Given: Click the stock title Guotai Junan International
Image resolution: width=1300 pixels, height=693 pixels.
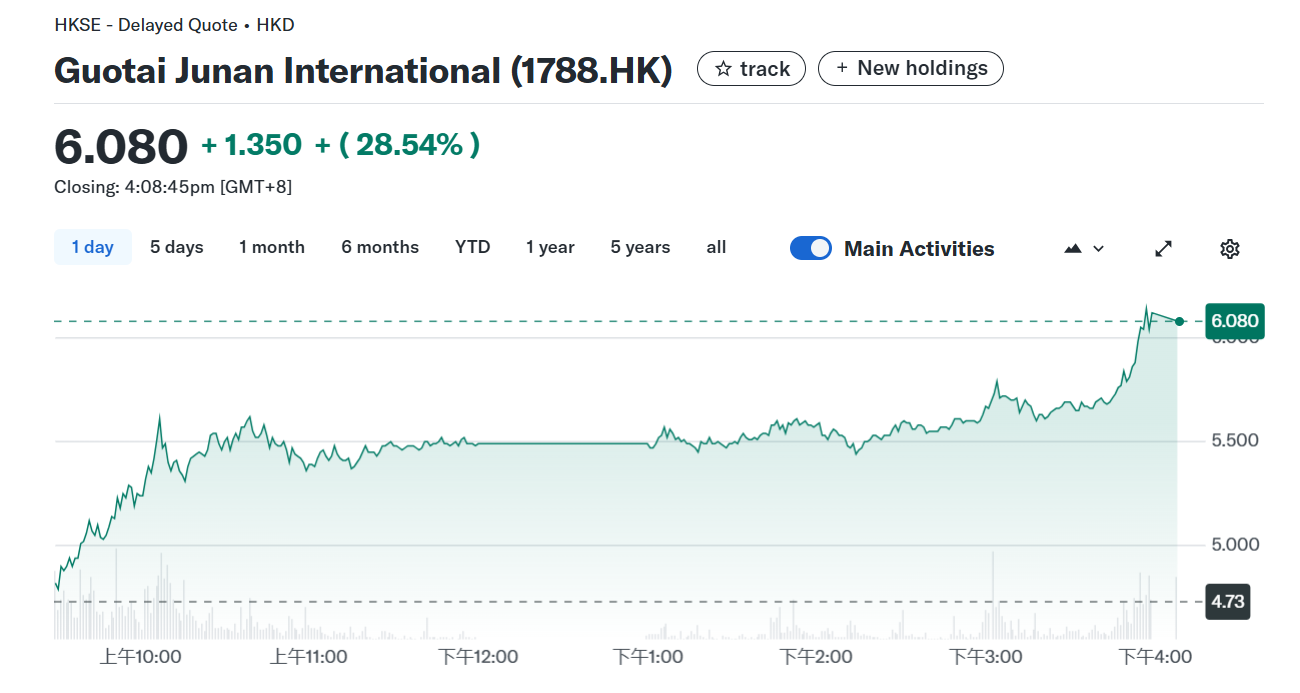Looking at the screenshot, I should point(363,70).
